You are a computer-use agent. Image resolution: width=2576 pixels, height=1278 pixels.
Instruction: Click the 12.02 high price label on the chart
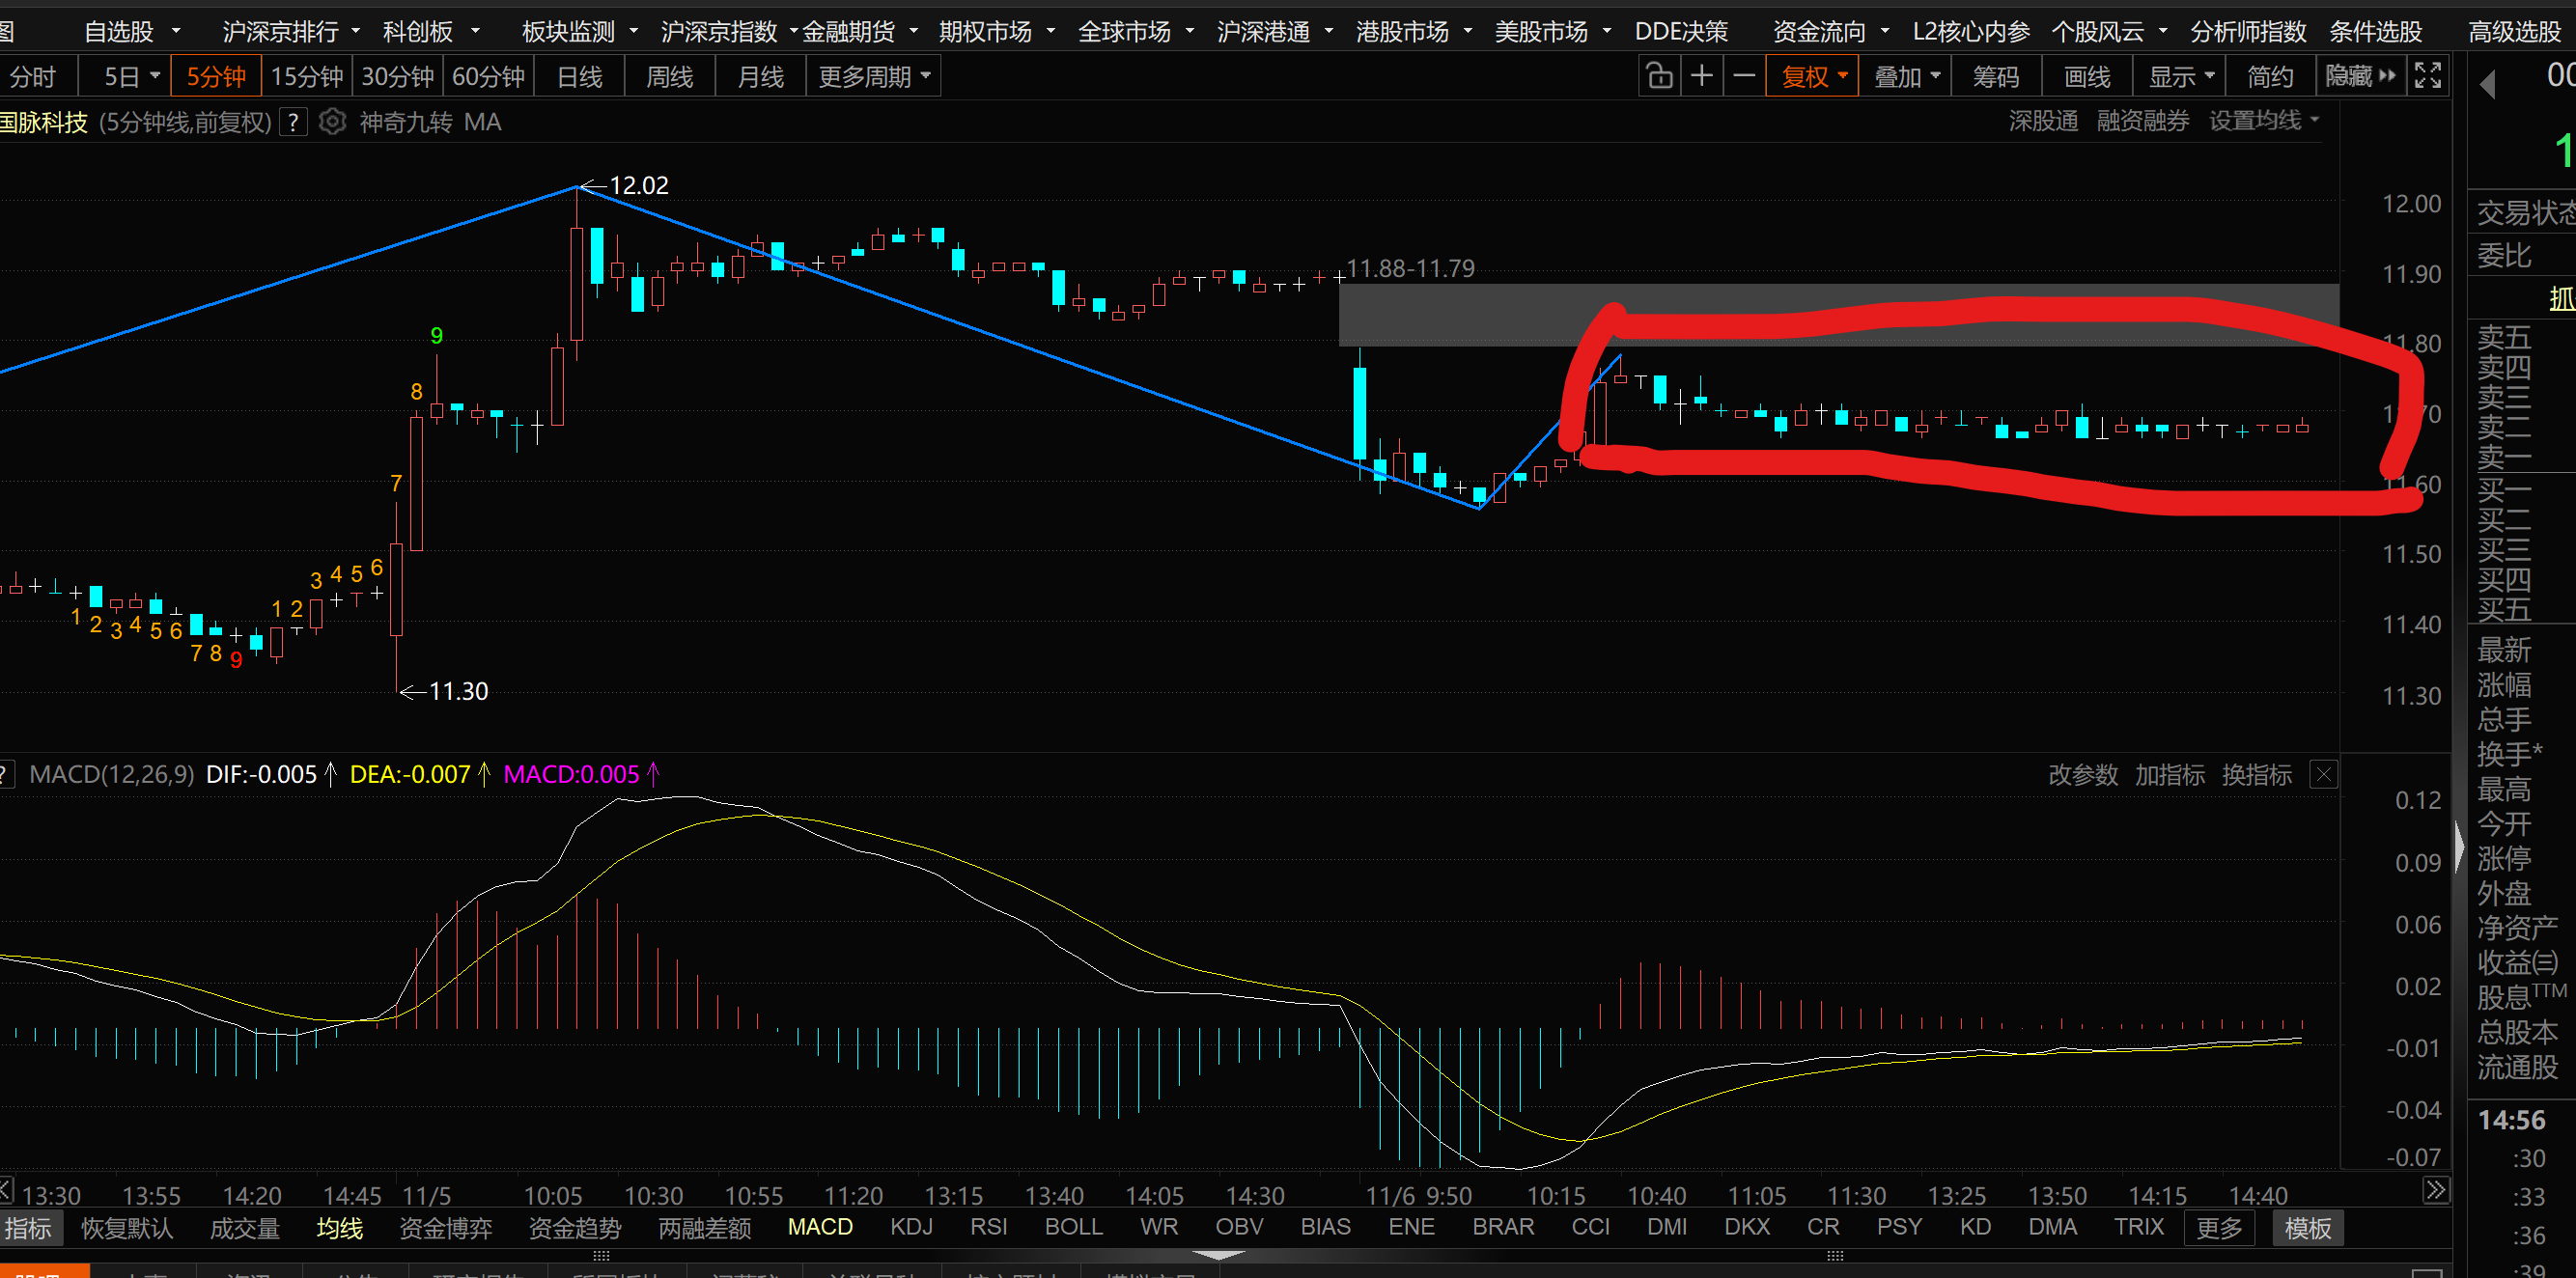(638, 186)
